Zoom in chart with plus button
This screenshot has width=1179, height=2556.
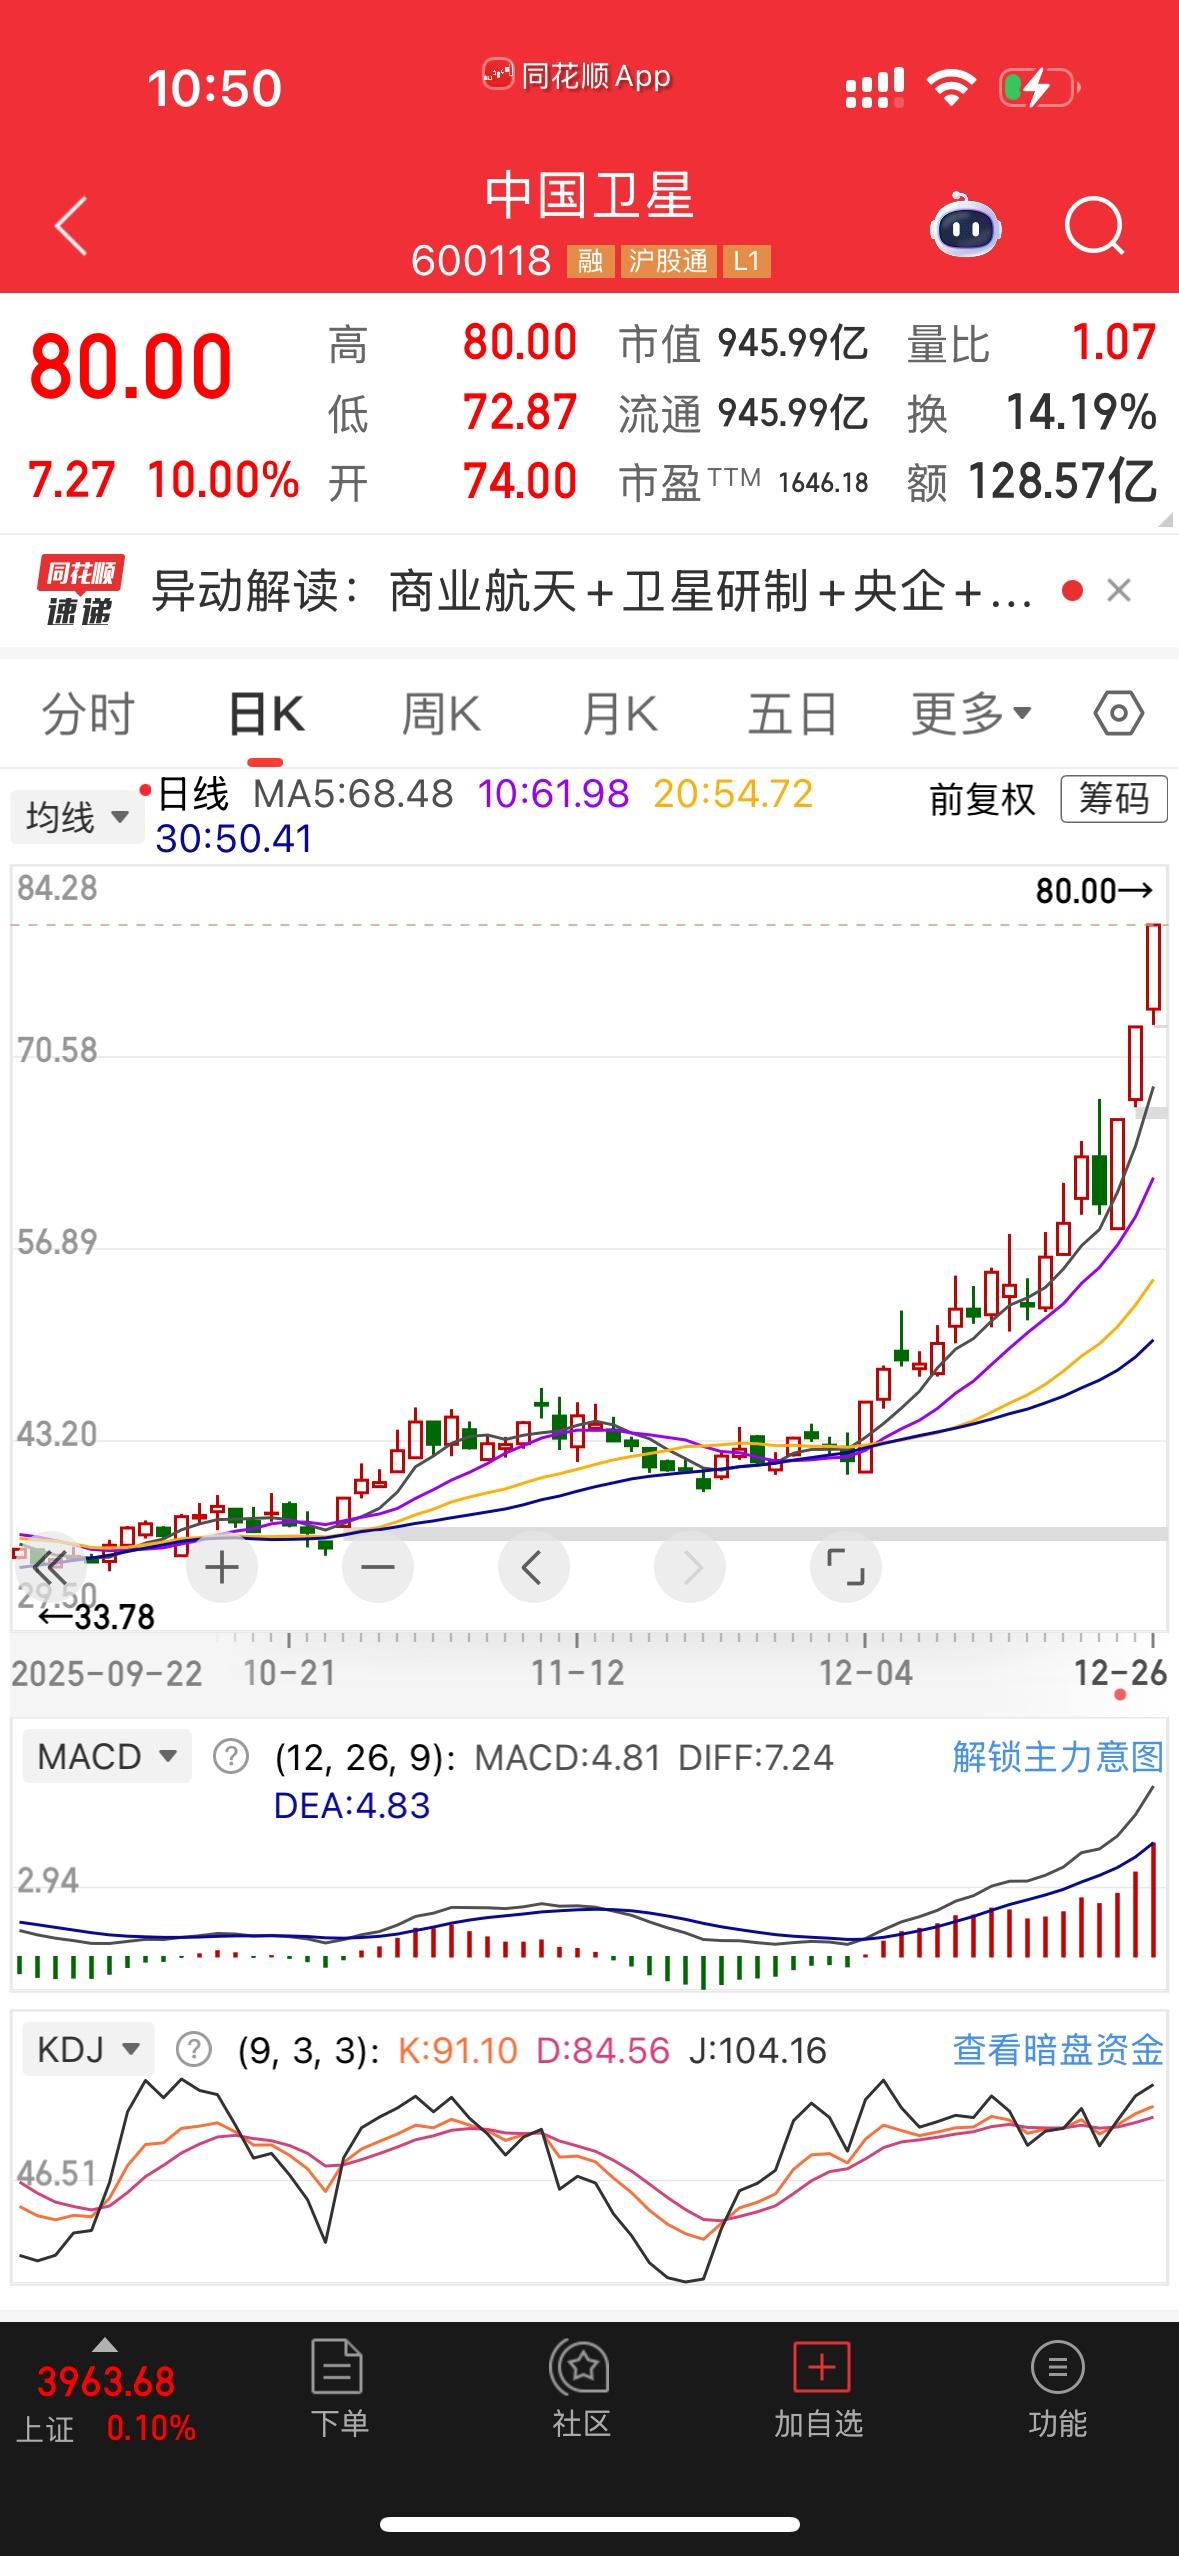[x=222, y=1567]
